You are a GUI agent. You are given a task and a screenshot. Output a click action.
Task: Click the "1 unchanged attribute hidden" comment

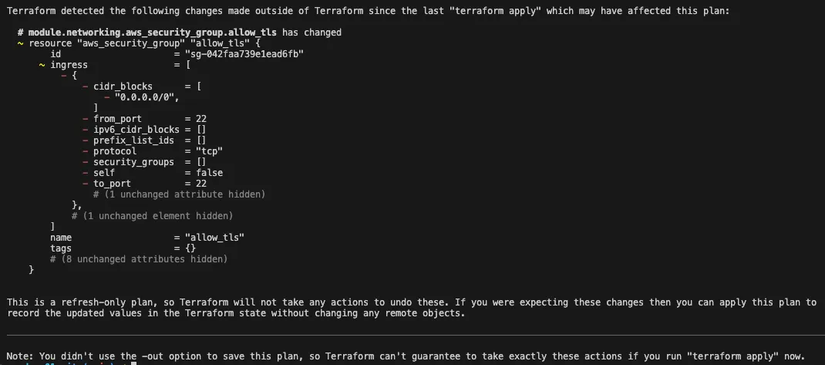179,195
